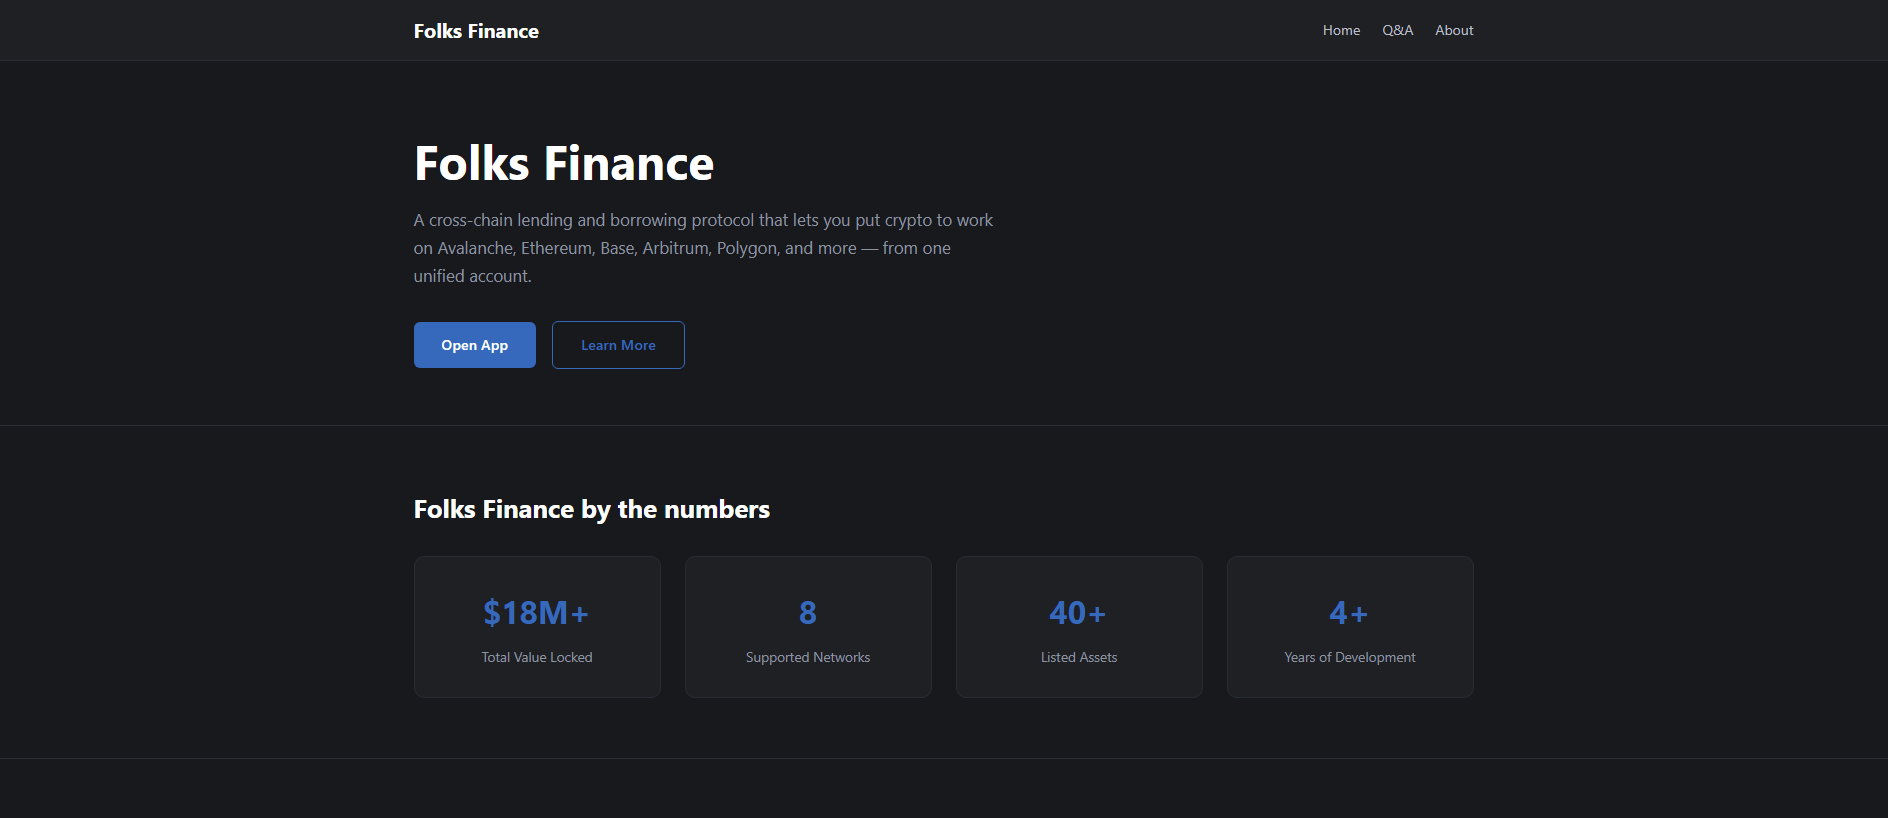
Task: Click the 8 networks stat value
Action: pyautogui.click(x=808, y=612)
